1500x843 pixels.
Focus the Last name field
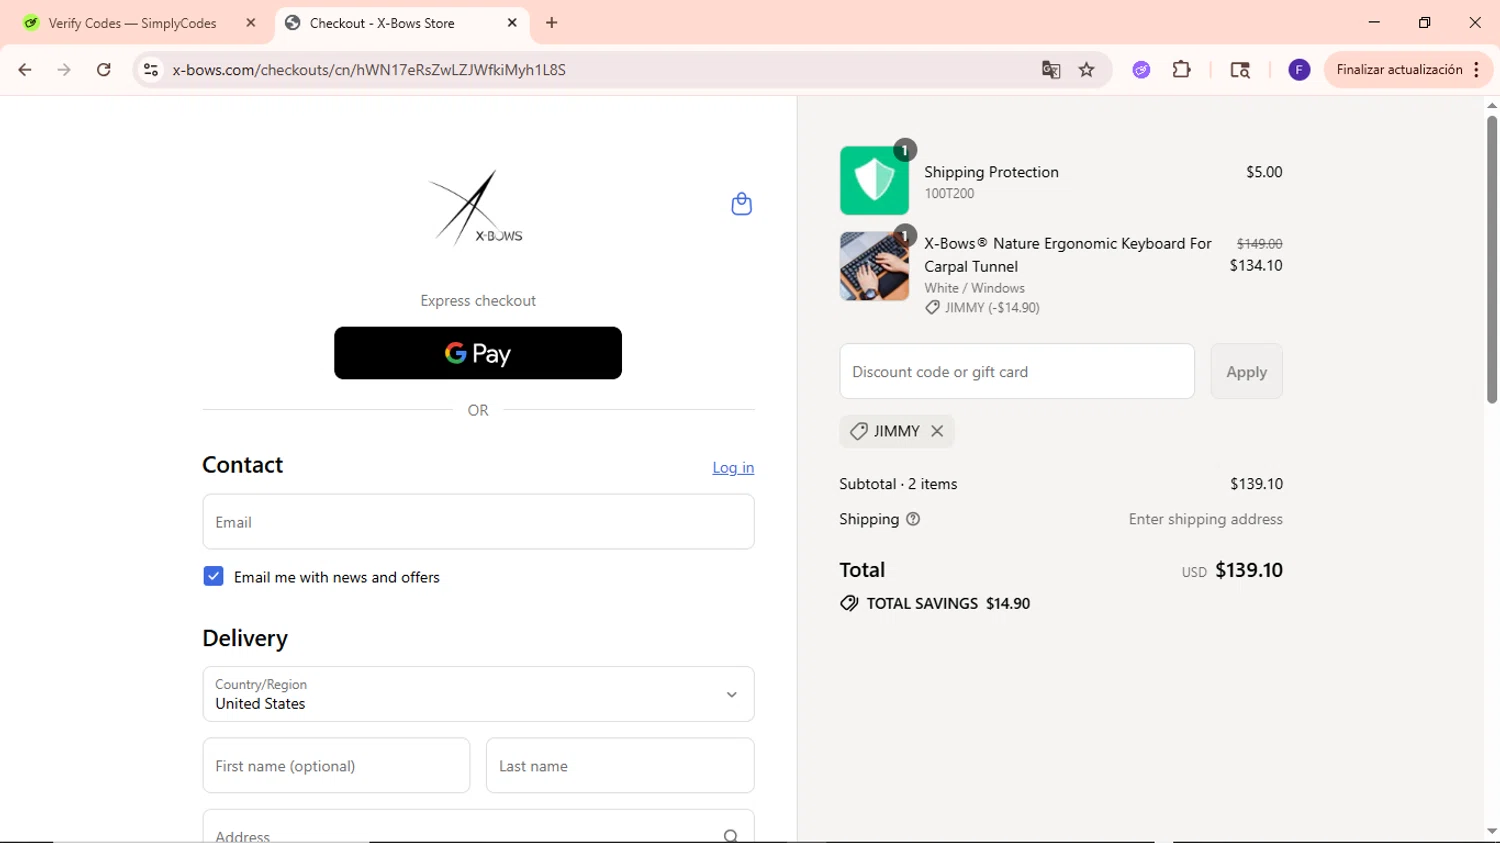click(x=620, y=766)
